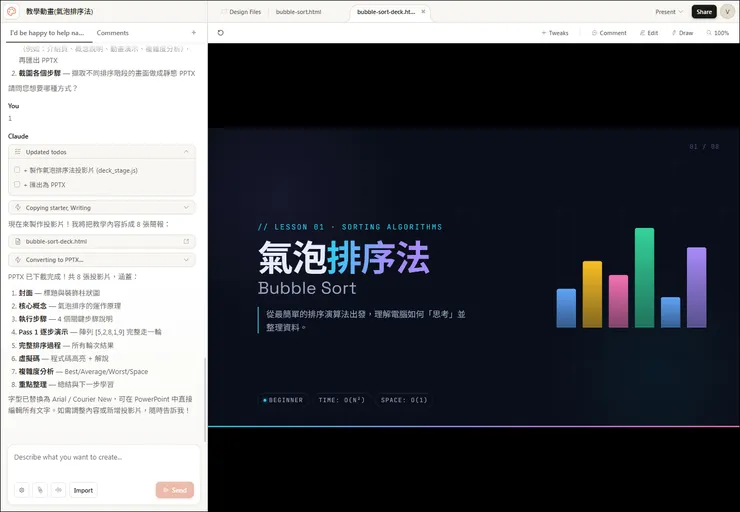Click the attach file paperclip icon
The image size is (740, 512).
click(x=40, y=490)
